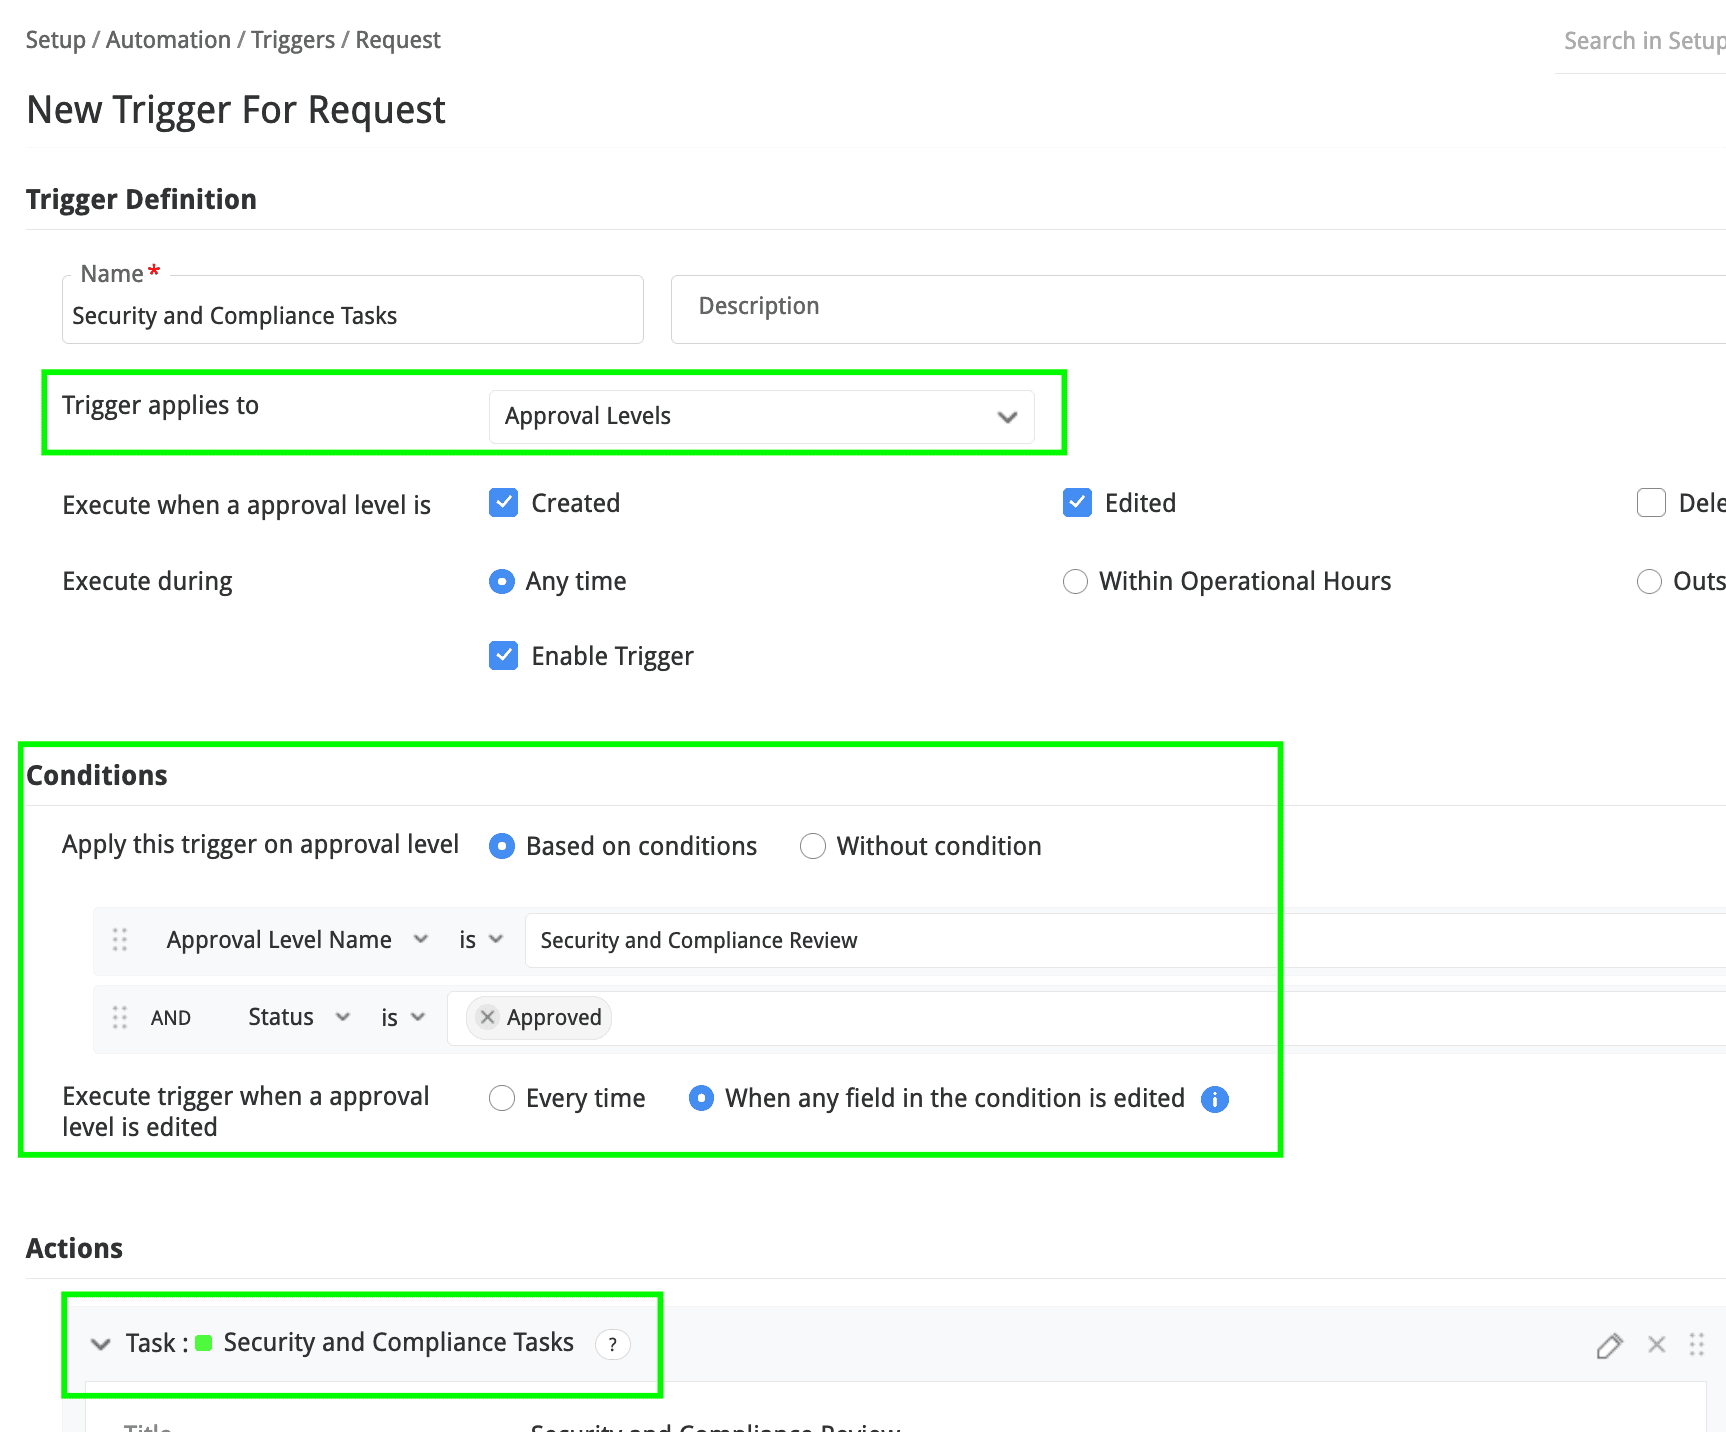
Task: Click the Setup breadcrumb link
Action: point(55,40)
